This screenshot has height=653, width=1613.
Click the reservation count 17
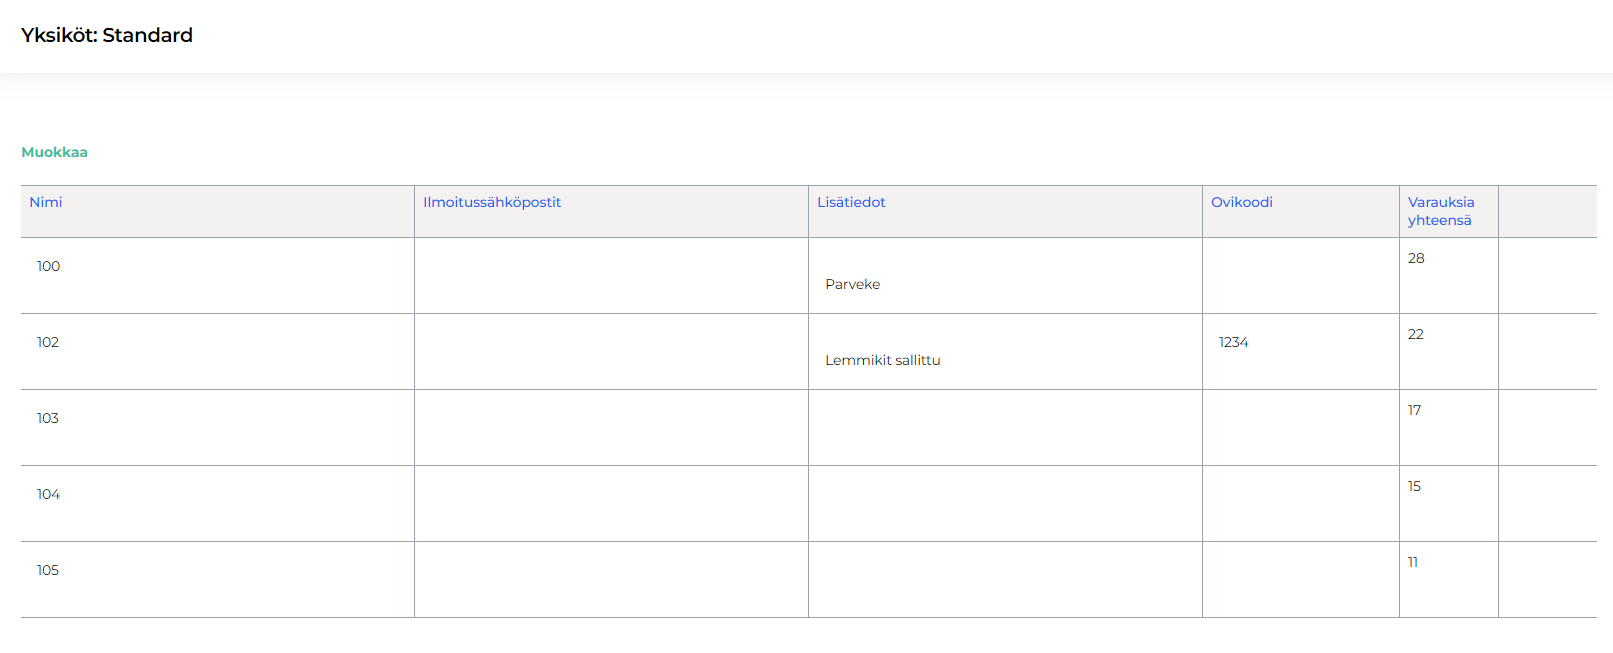[x=1414, y=410]
